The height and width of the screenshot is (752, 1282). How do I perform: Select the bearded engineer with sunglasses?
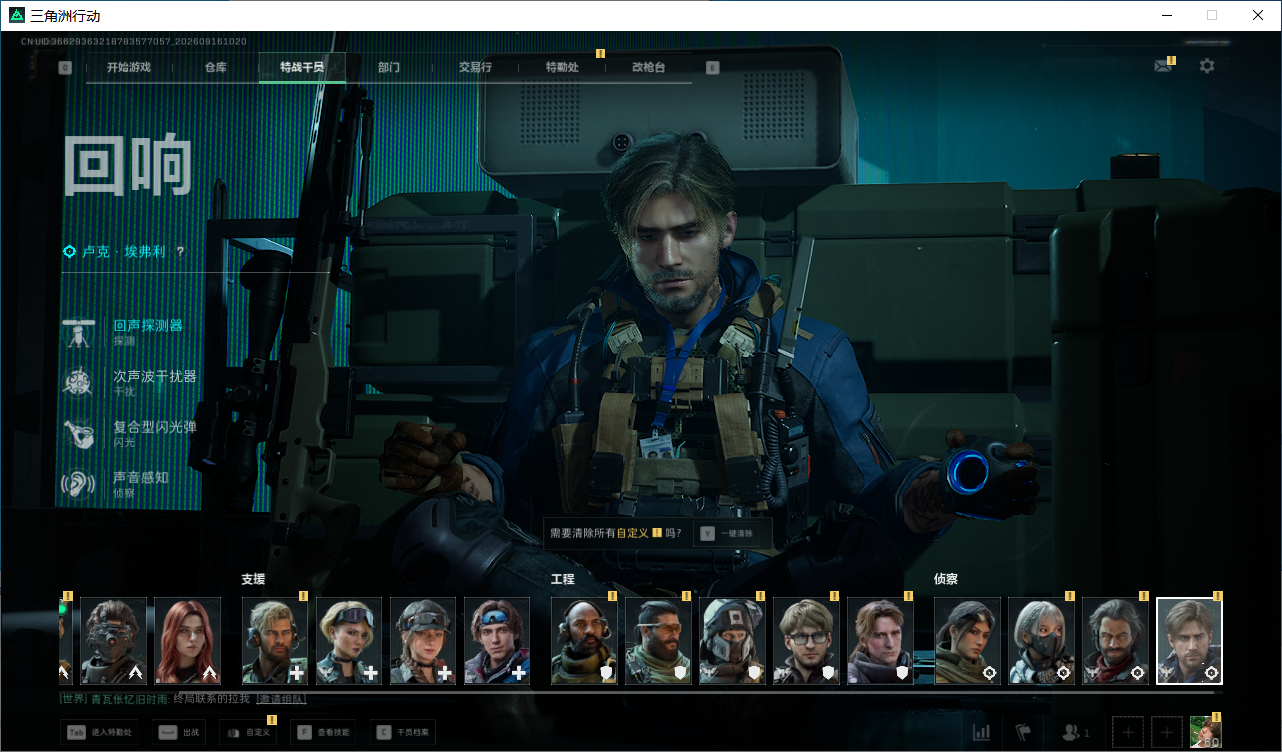658,641
